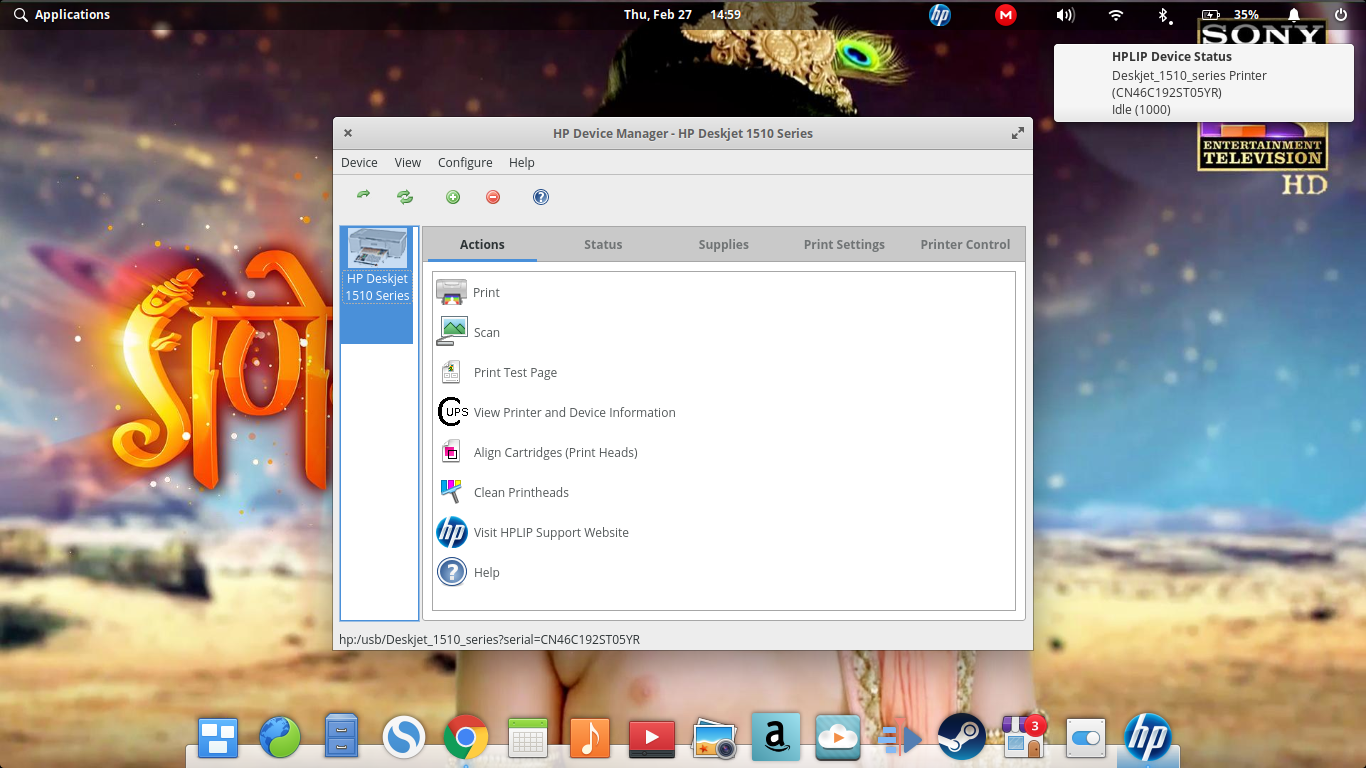Launch Chrome from the dock
The image size is (1366, 768).
(x=466, y=737)
